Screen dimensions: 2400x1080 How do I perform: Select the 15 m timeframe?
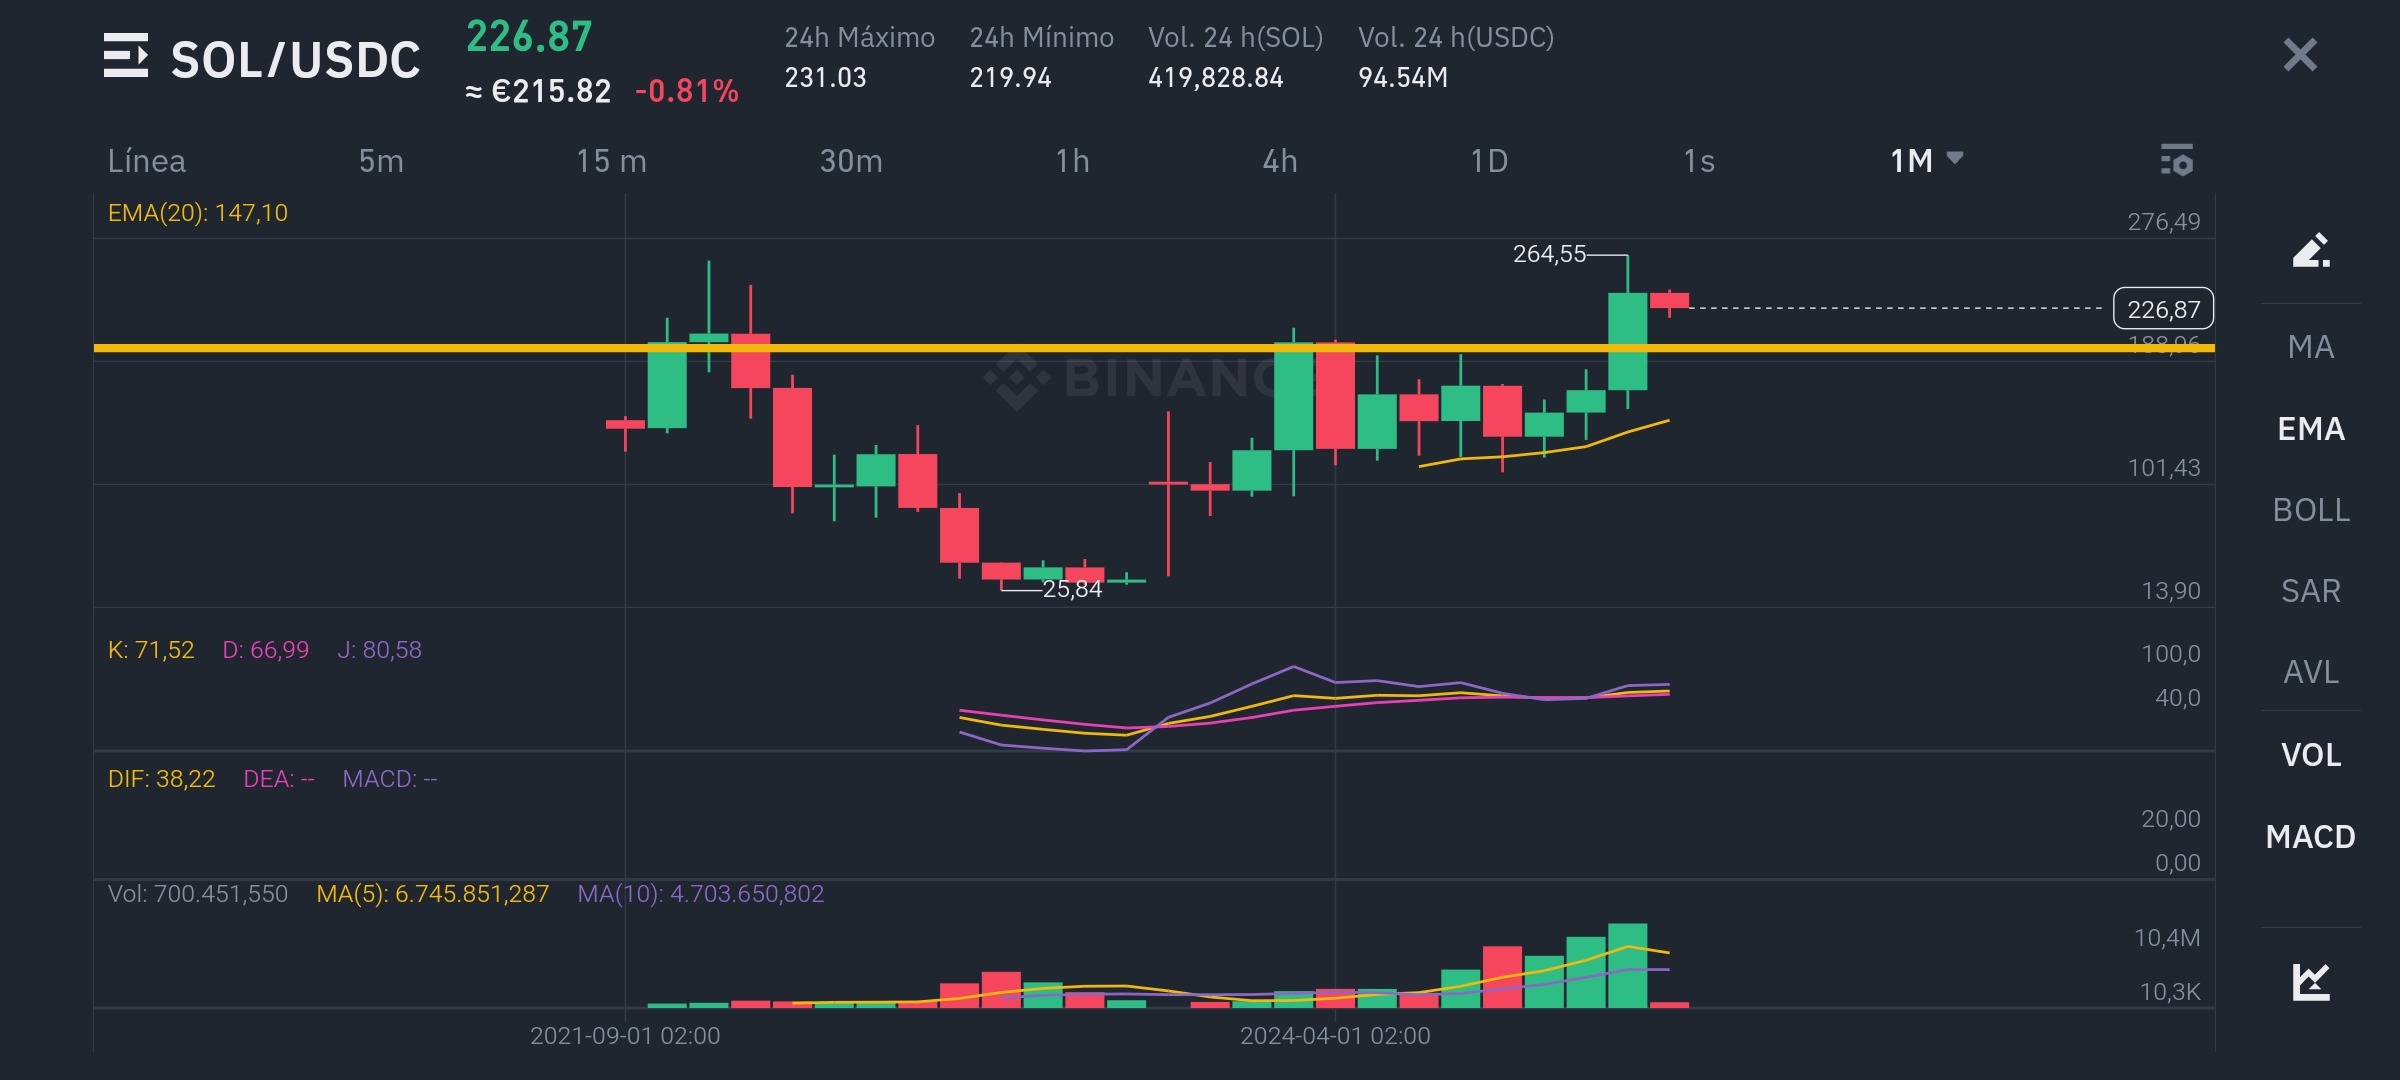click(x=611, y=161)
